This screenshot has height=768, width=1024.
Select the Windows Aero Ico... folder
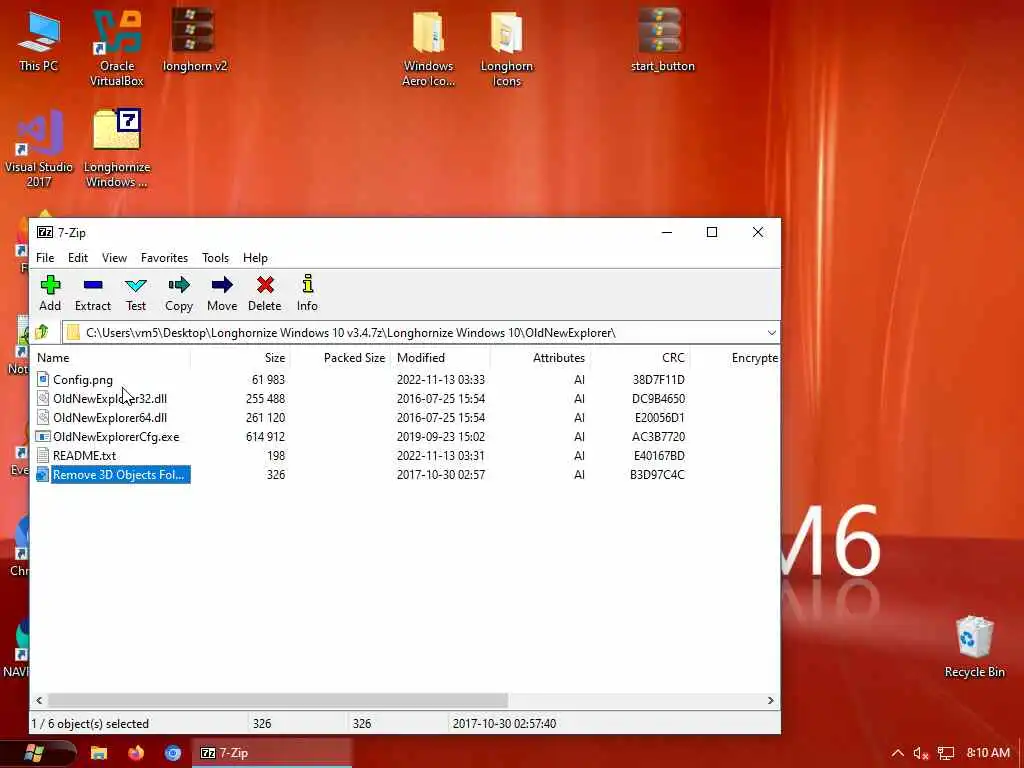[x=428, y=47]
